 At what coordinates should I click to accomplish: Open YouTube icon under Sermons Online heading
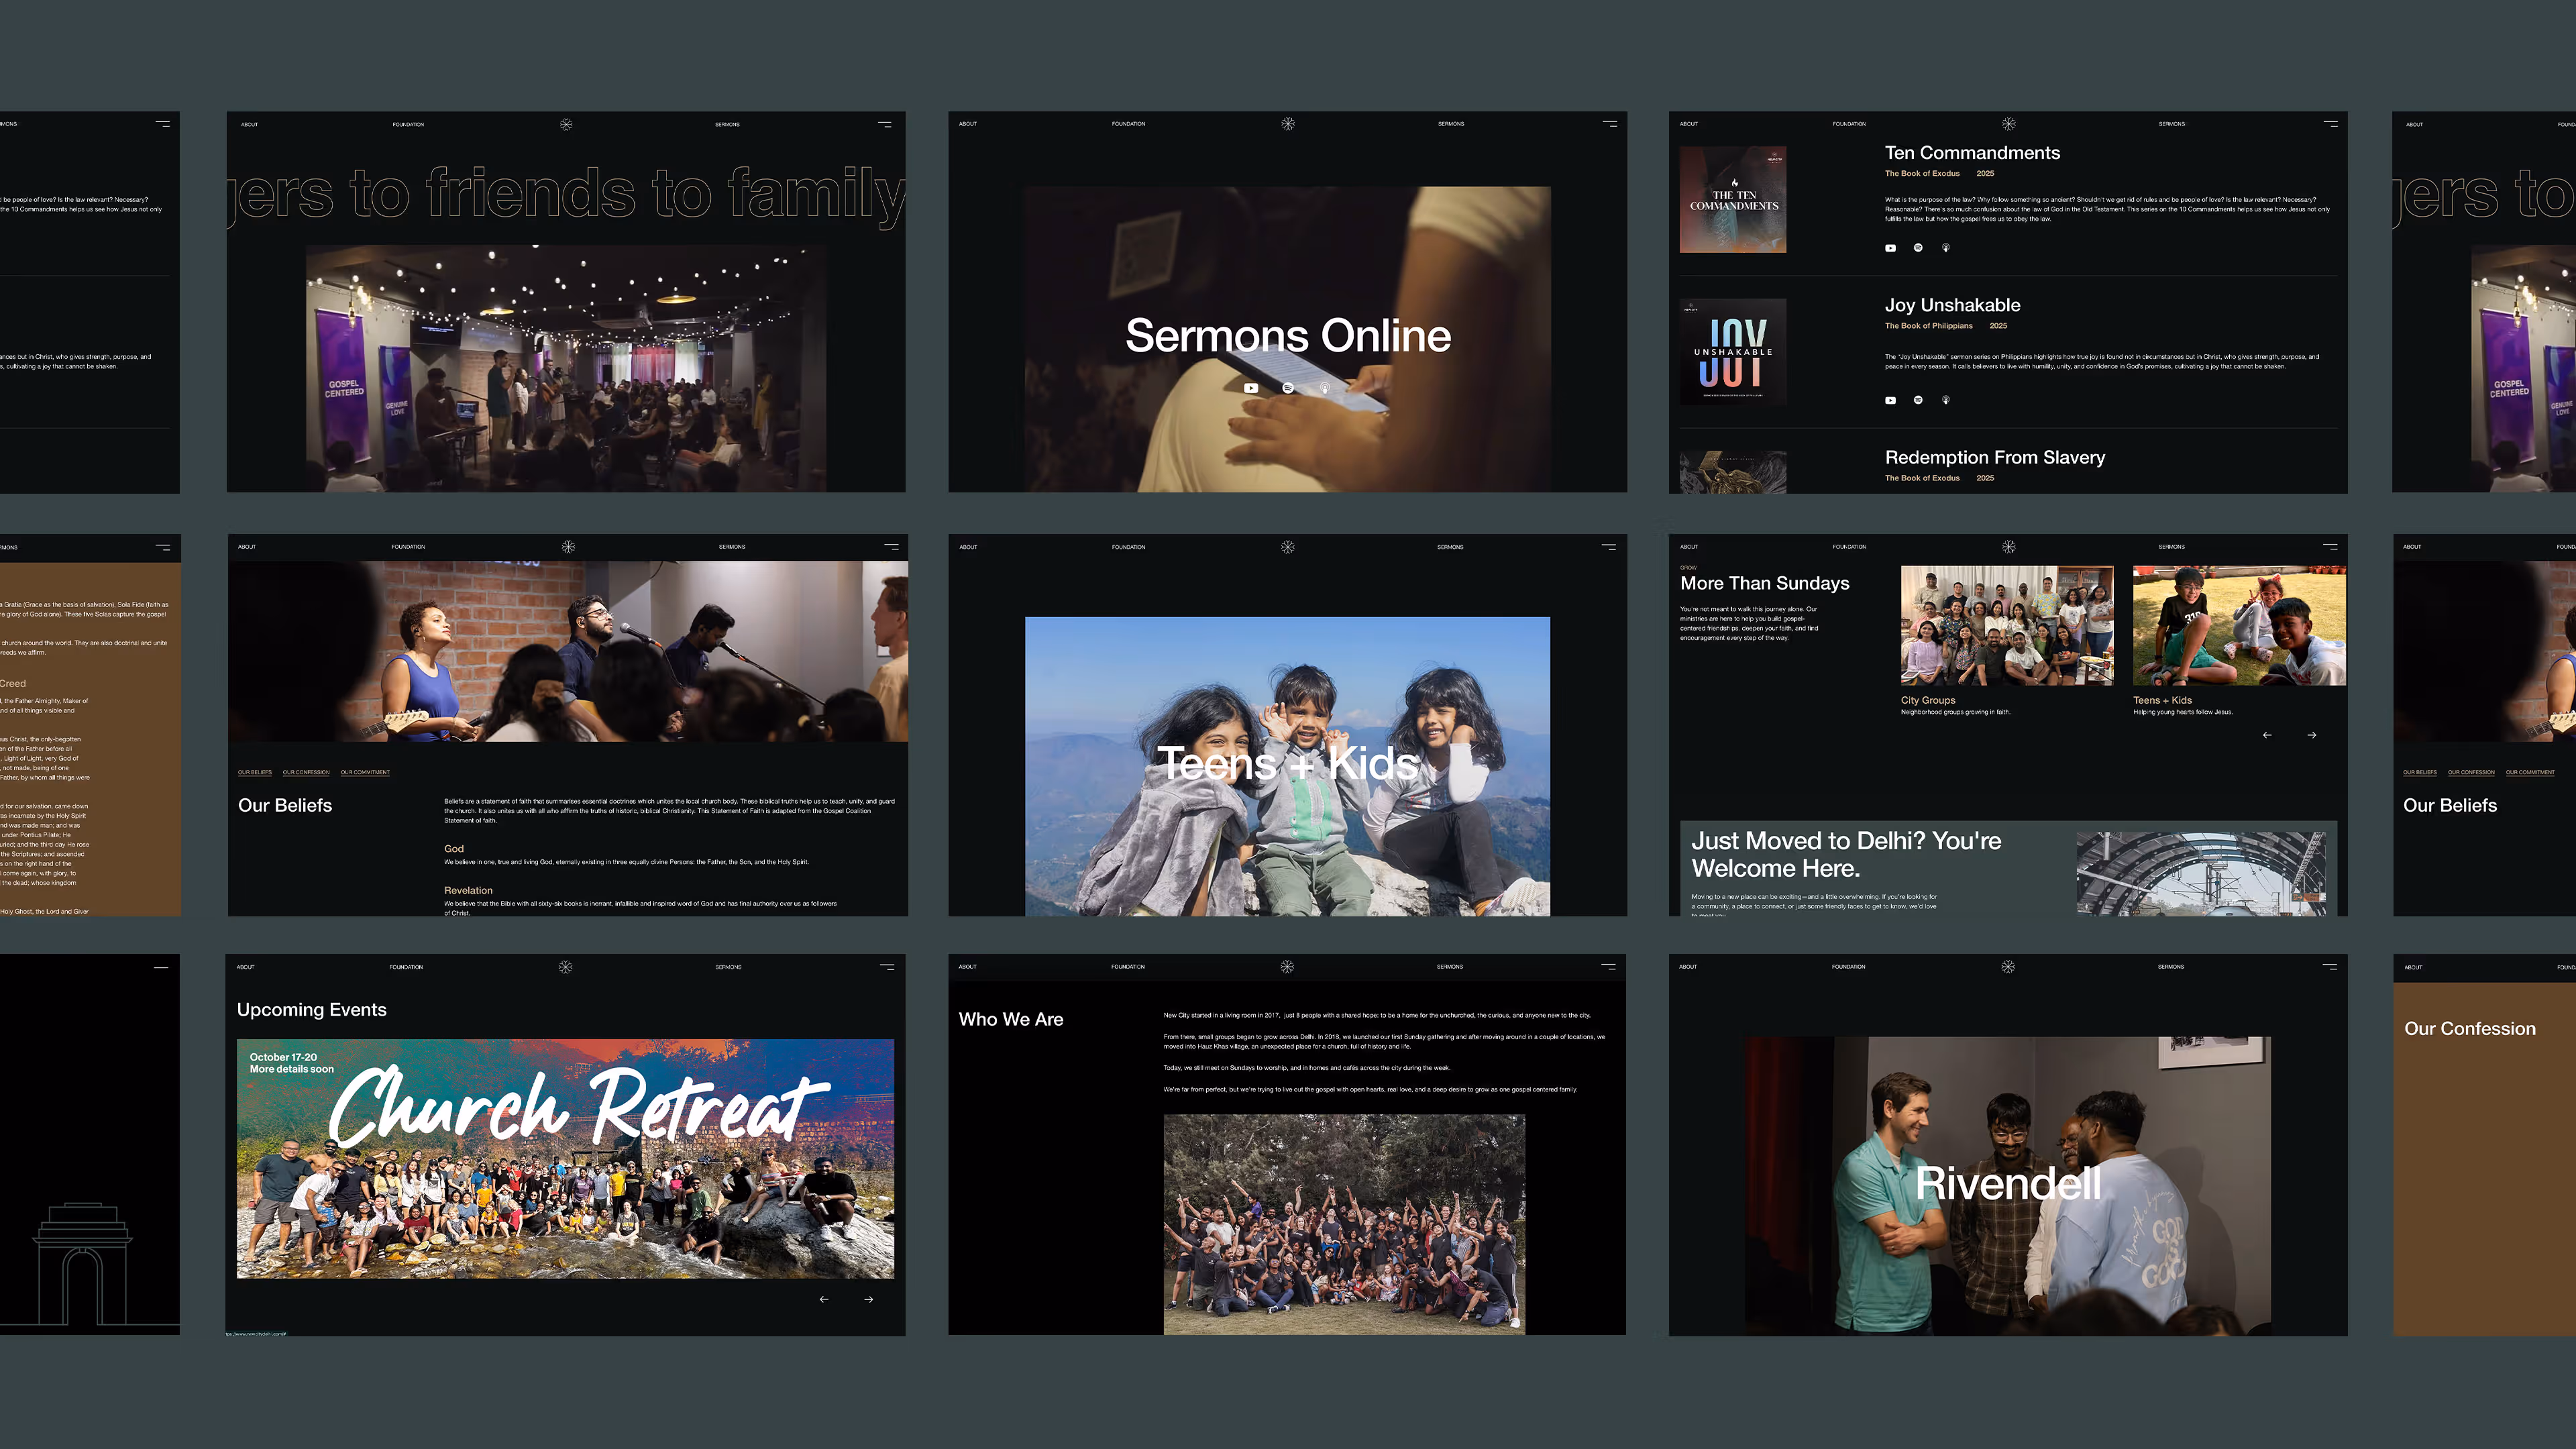click(x=1251, y=388)
